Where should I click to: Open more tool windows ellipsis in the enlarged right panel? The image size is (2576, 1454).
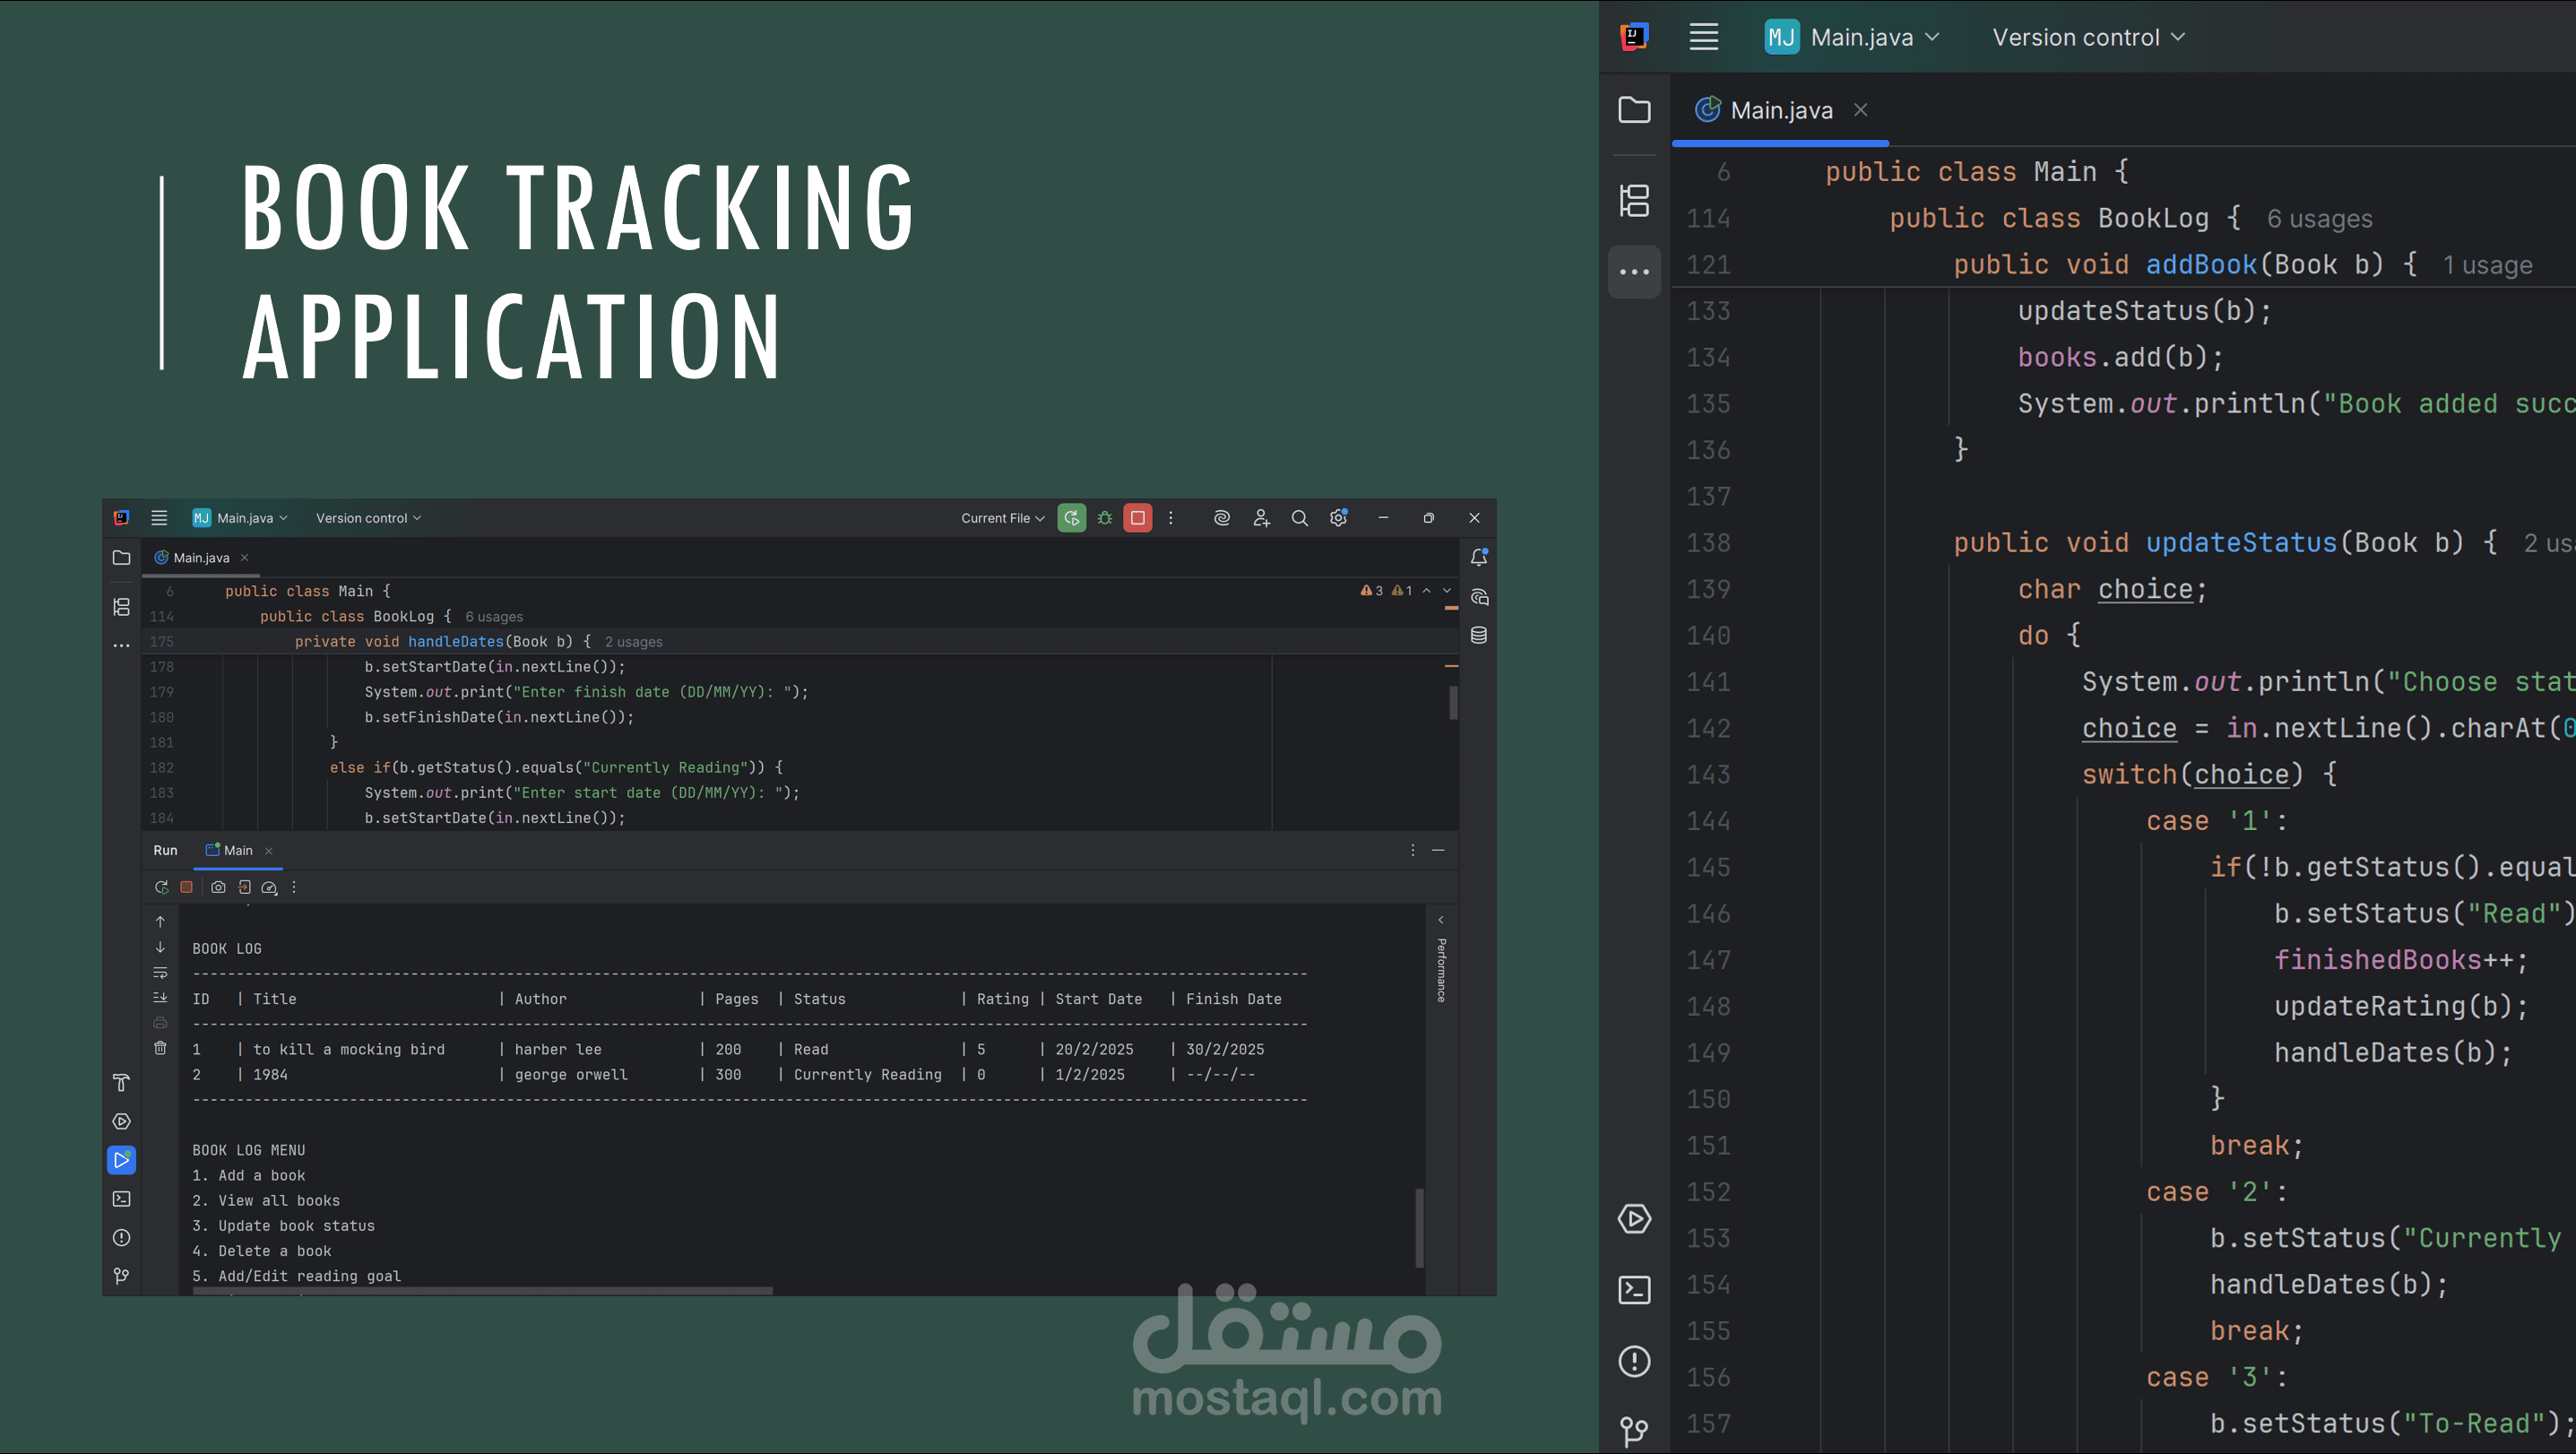1634,272
